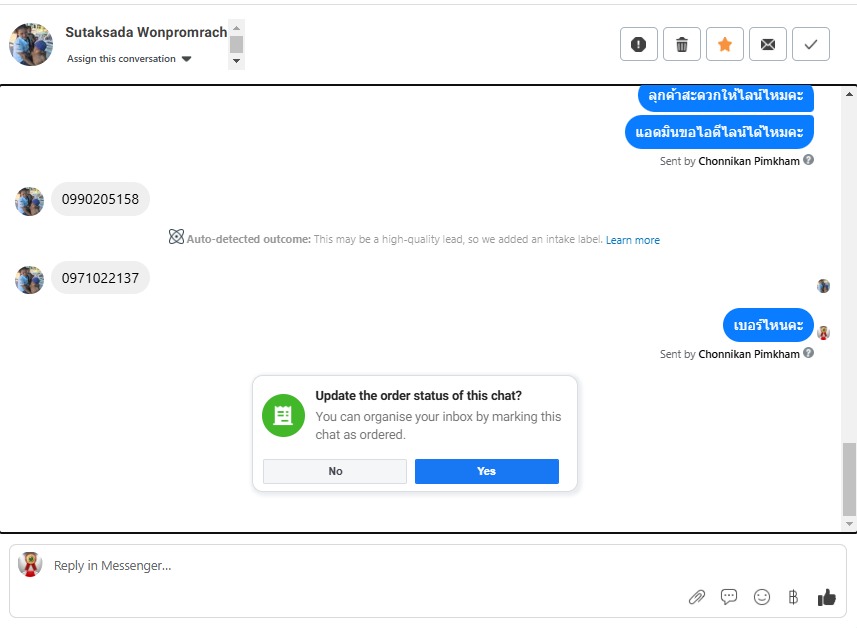Click help icon beside upper Chonnikan Pimkham
Image resolution: width=857 pixels, height=628 pixels.
click(x=808, y=160)
